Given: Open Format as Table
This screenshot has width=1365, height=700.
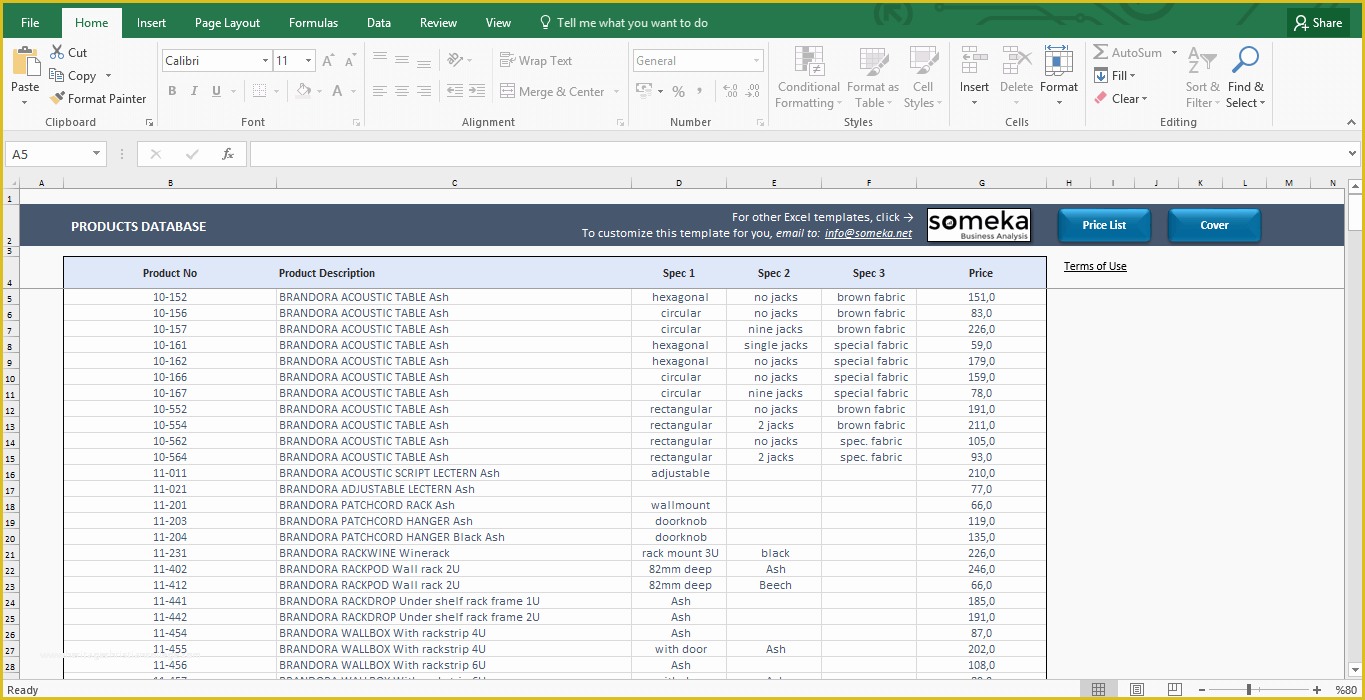Looking at the screenshot, I should pos(873,77).
